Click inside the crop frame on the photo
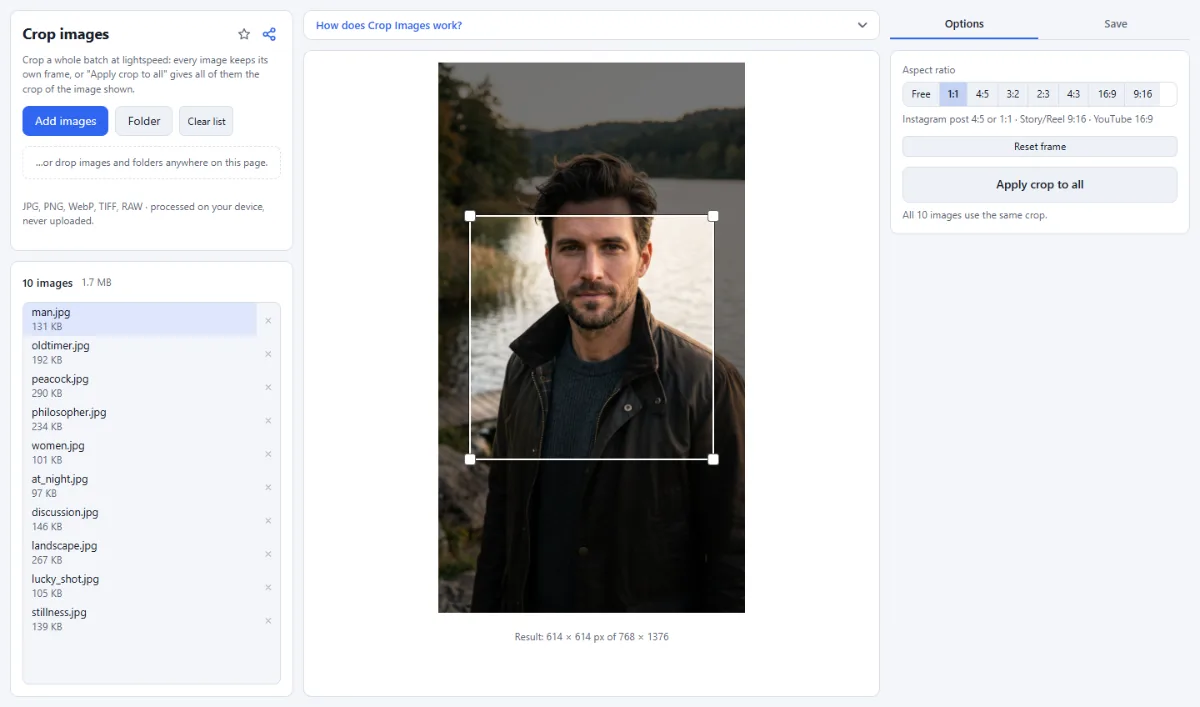This screenshot has width=1200, height=707. point(592,338)
